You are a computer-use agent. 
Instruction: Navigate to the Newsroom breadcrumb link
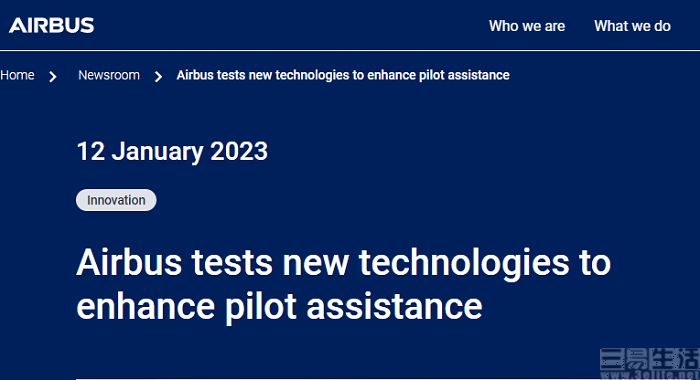point(109,75)
